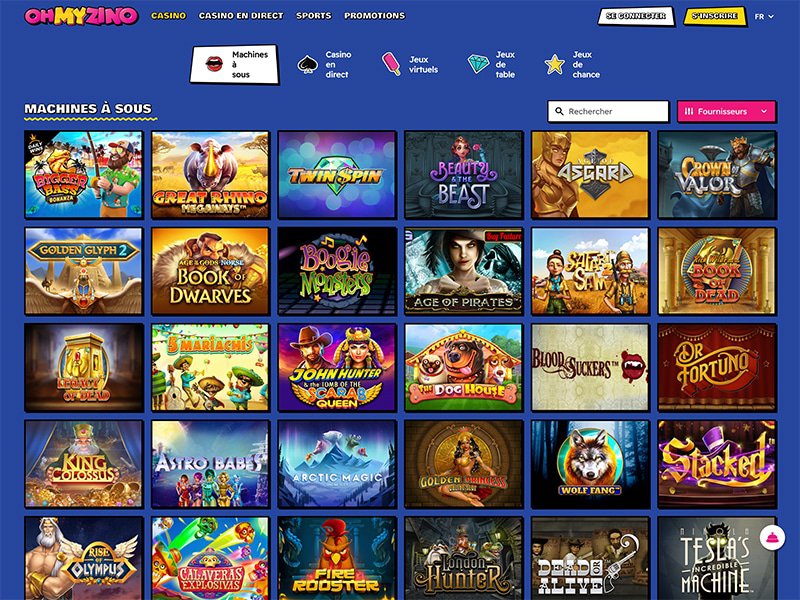Click the S'inscrire button

pyautogui.click(x=714, y=16)
